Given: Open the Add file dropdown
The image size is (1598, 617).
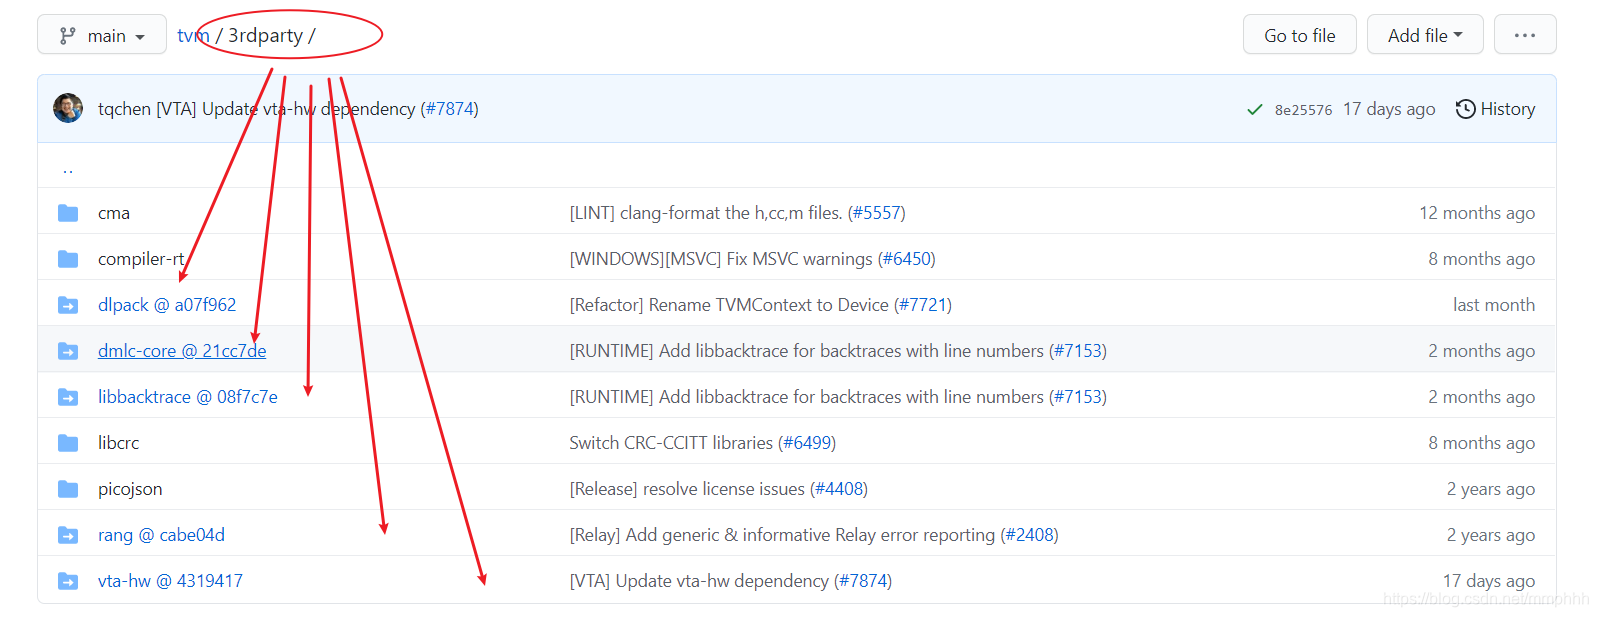Looking at the screenshot, I should pyautogui.click(x=1425, y=35).
